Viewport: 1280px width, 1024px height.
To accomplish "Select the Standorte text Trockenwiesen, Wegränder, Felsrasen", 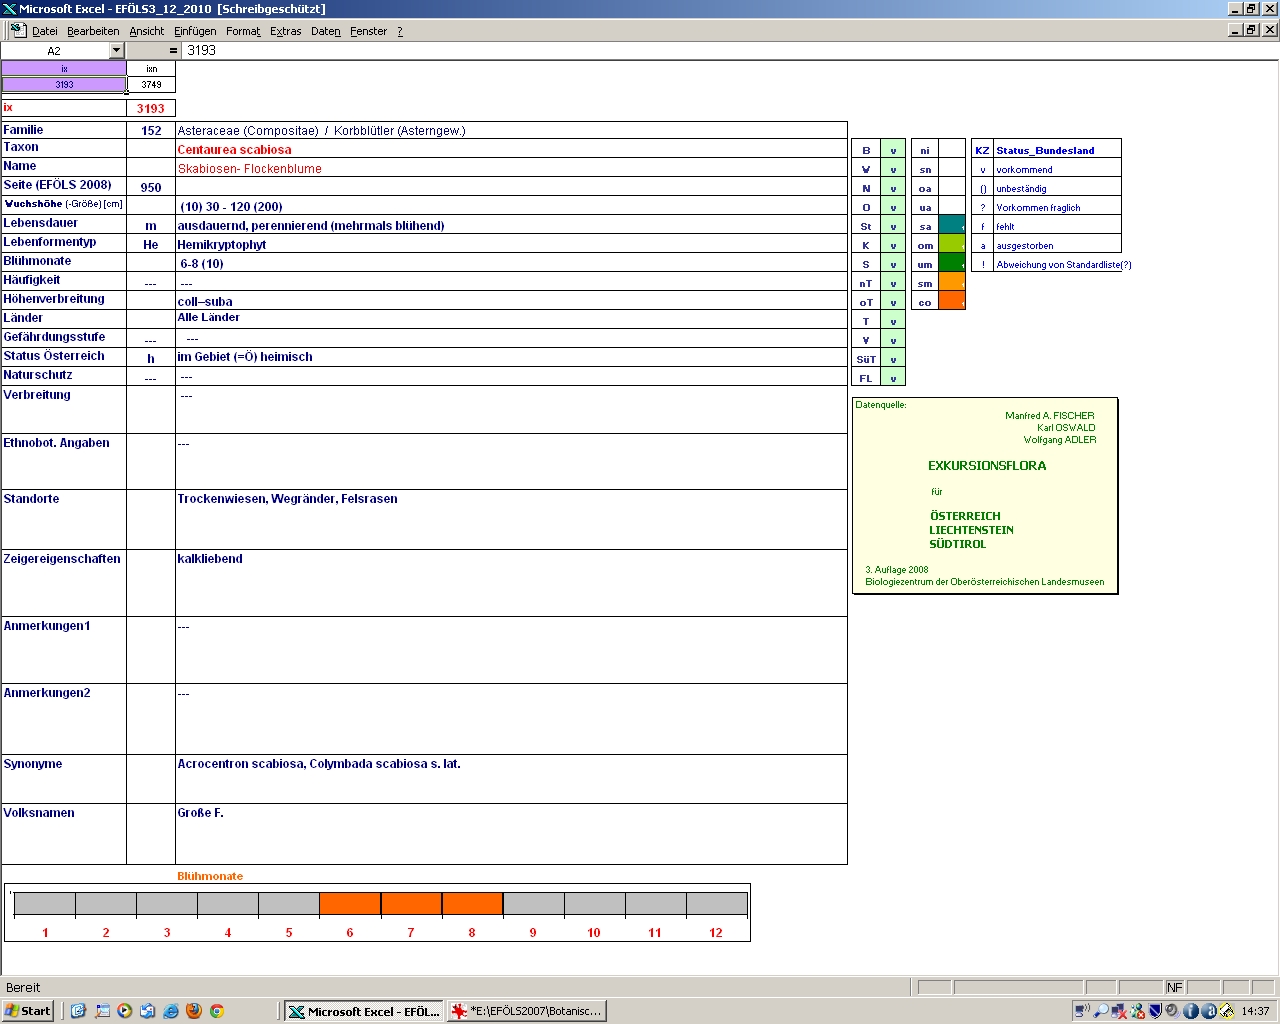I will click(x=287, y=499).
